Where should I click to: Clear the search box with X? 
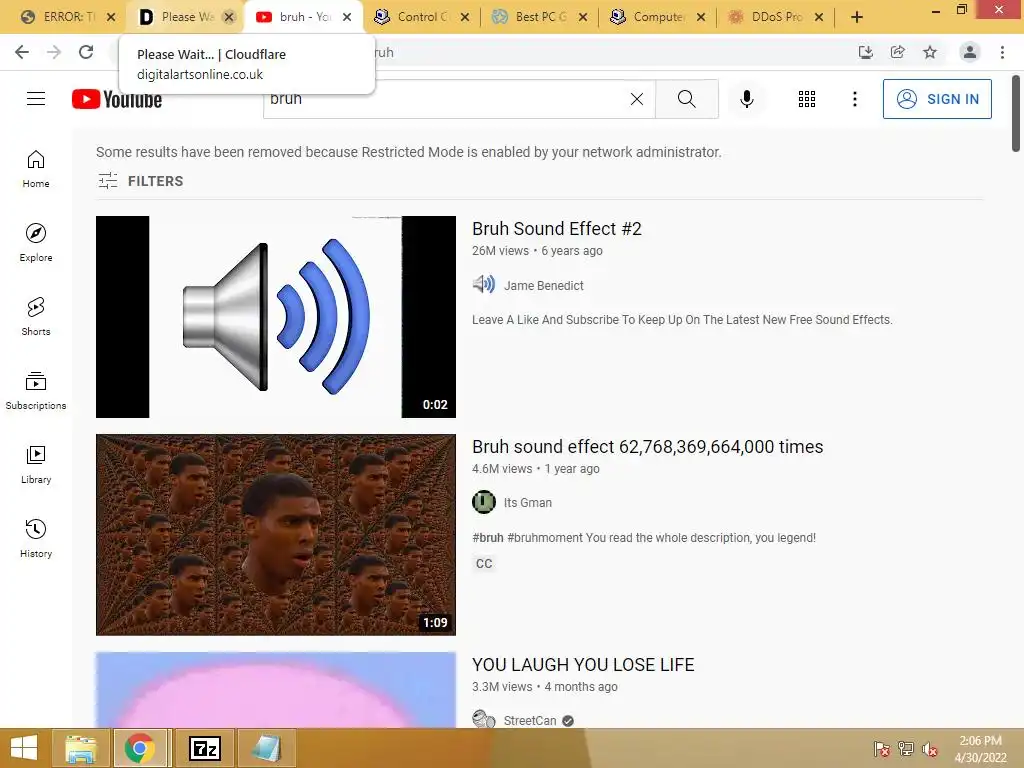(637, 99)
